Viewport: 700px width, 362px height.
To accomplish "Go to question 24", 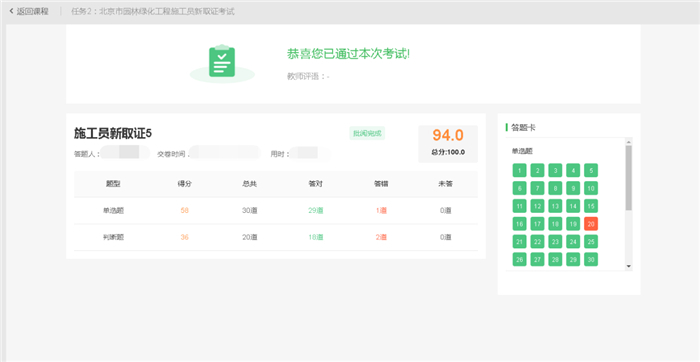I will pyautogui.click(x=573, y=242).
